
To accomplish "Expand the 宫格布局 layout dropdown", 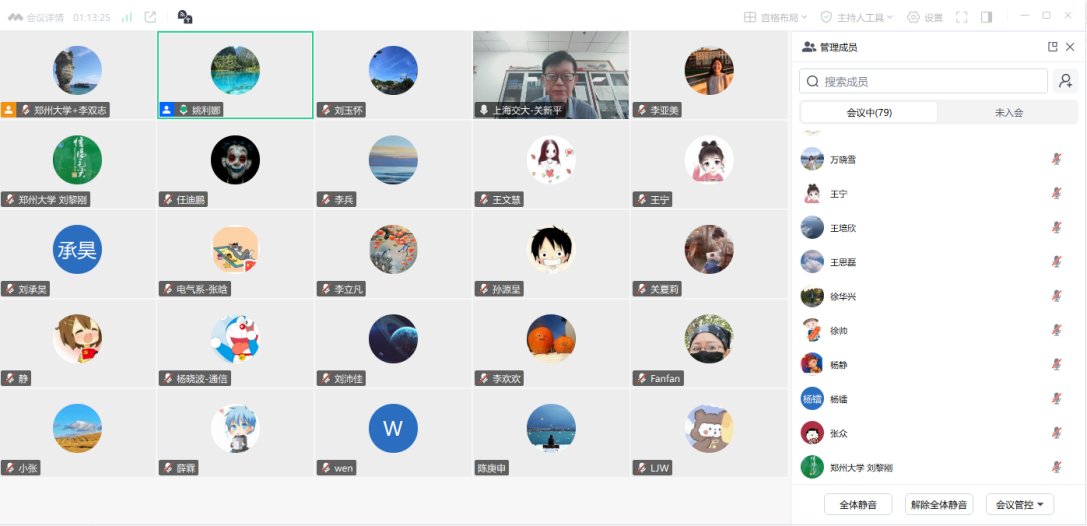I will [x=777, y=17].
